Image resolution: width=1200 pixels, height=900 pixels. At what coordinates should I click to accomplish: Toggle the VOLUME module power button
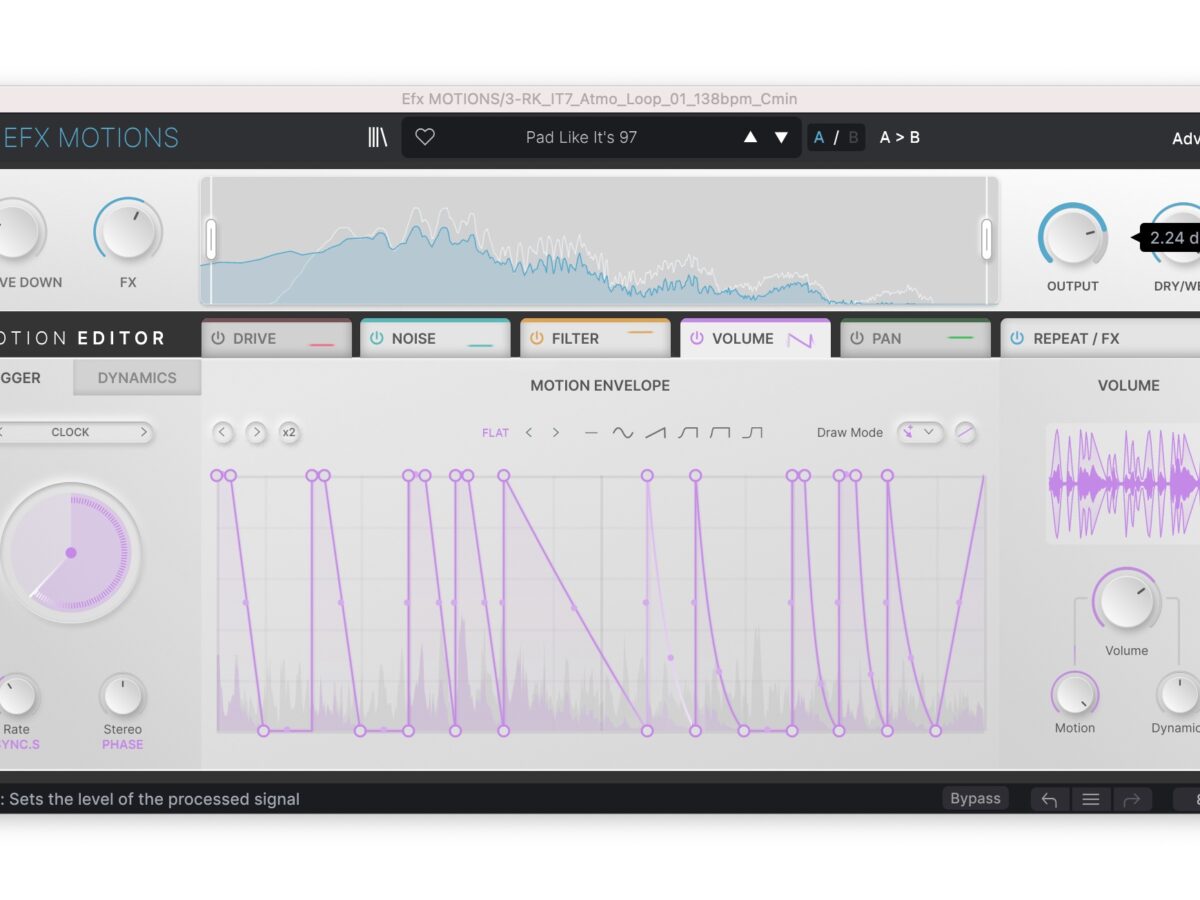click(697, 339)
